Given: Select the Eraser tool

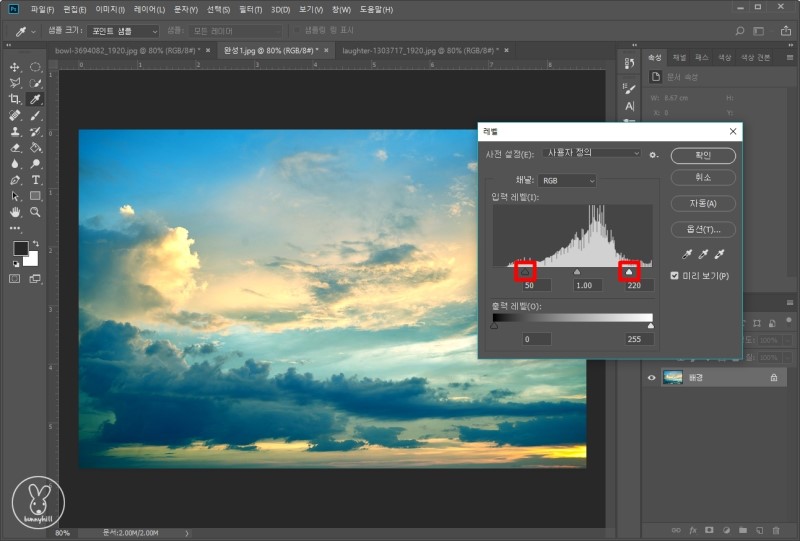Looking at the screenshot, I should (x=15, y=148).
